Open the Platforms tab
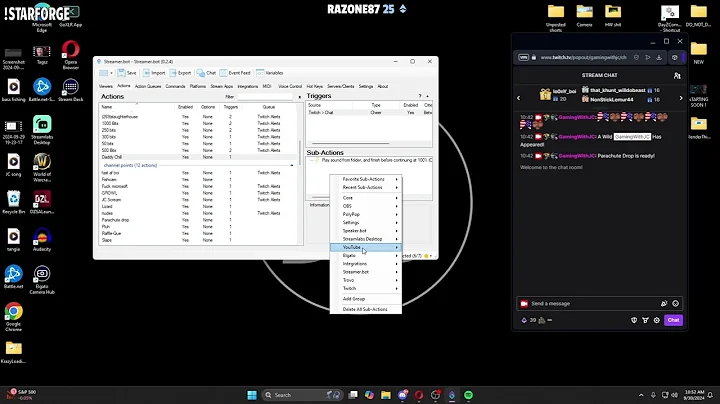Screen dimensions: 720x404 point(198,86)
